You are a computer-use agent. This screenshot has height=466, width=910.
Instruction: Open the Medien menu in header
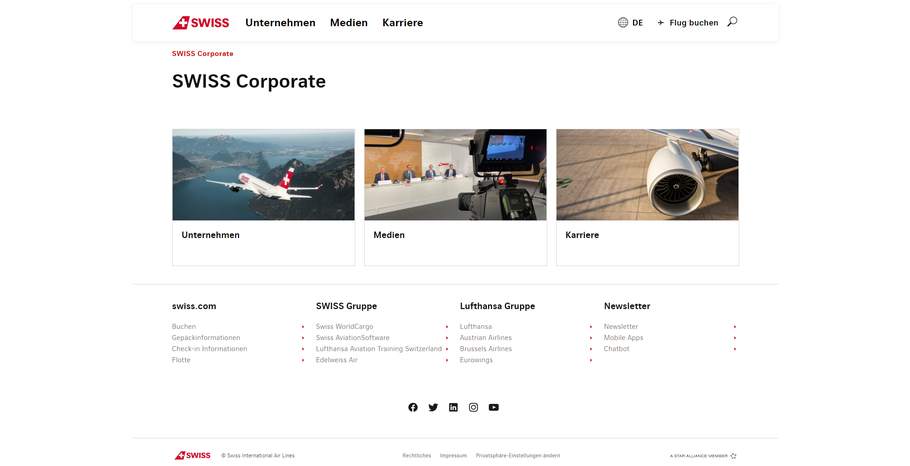coord(349,23)
